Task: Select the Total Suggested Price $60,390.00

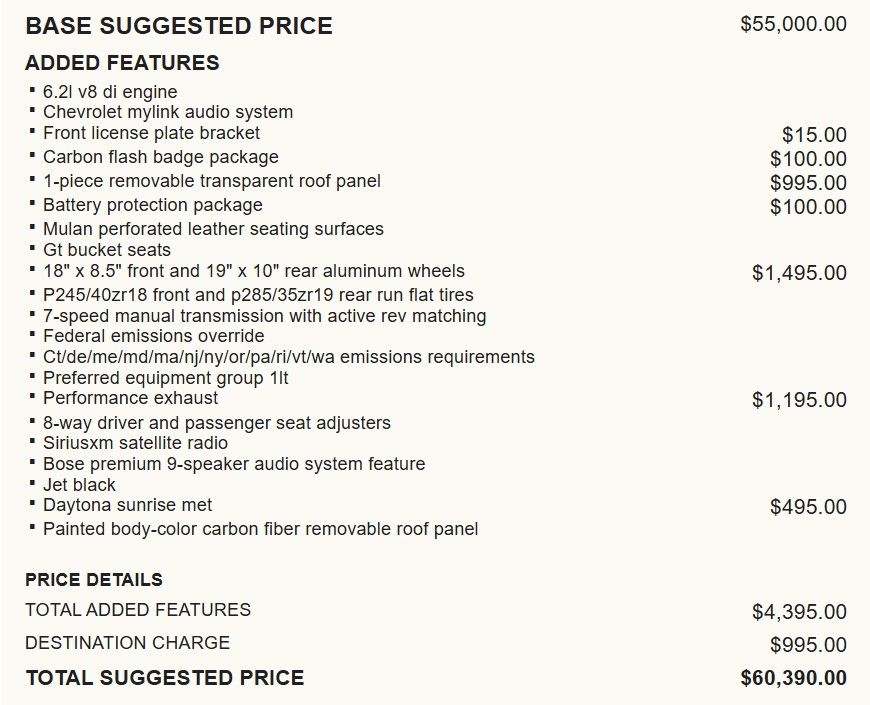Action: (793, 678)
